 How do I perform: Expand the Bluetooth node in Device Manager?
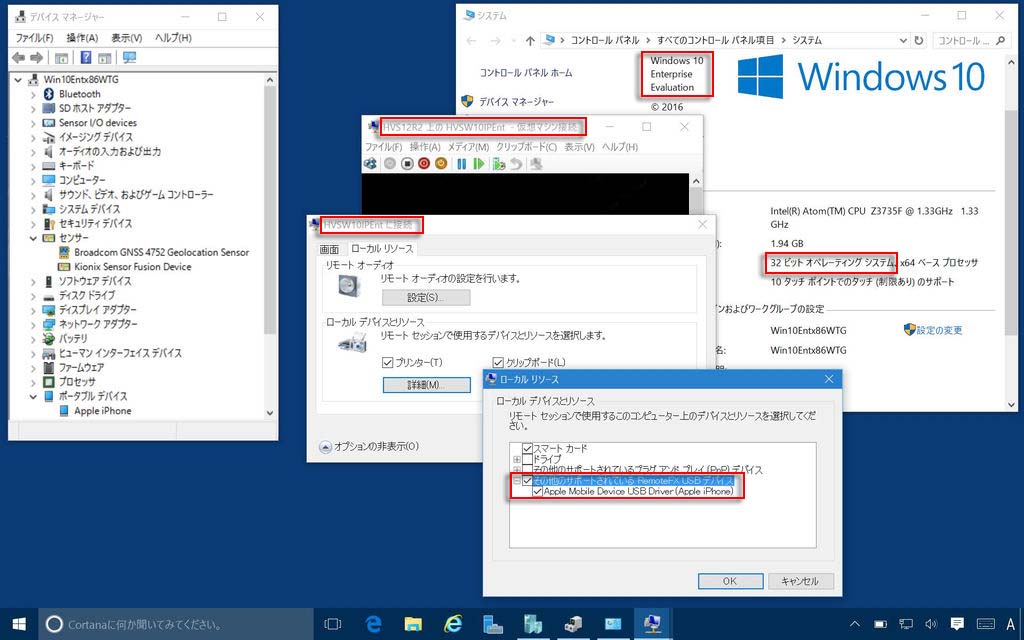pyautogui.click(x=33, y=94)
